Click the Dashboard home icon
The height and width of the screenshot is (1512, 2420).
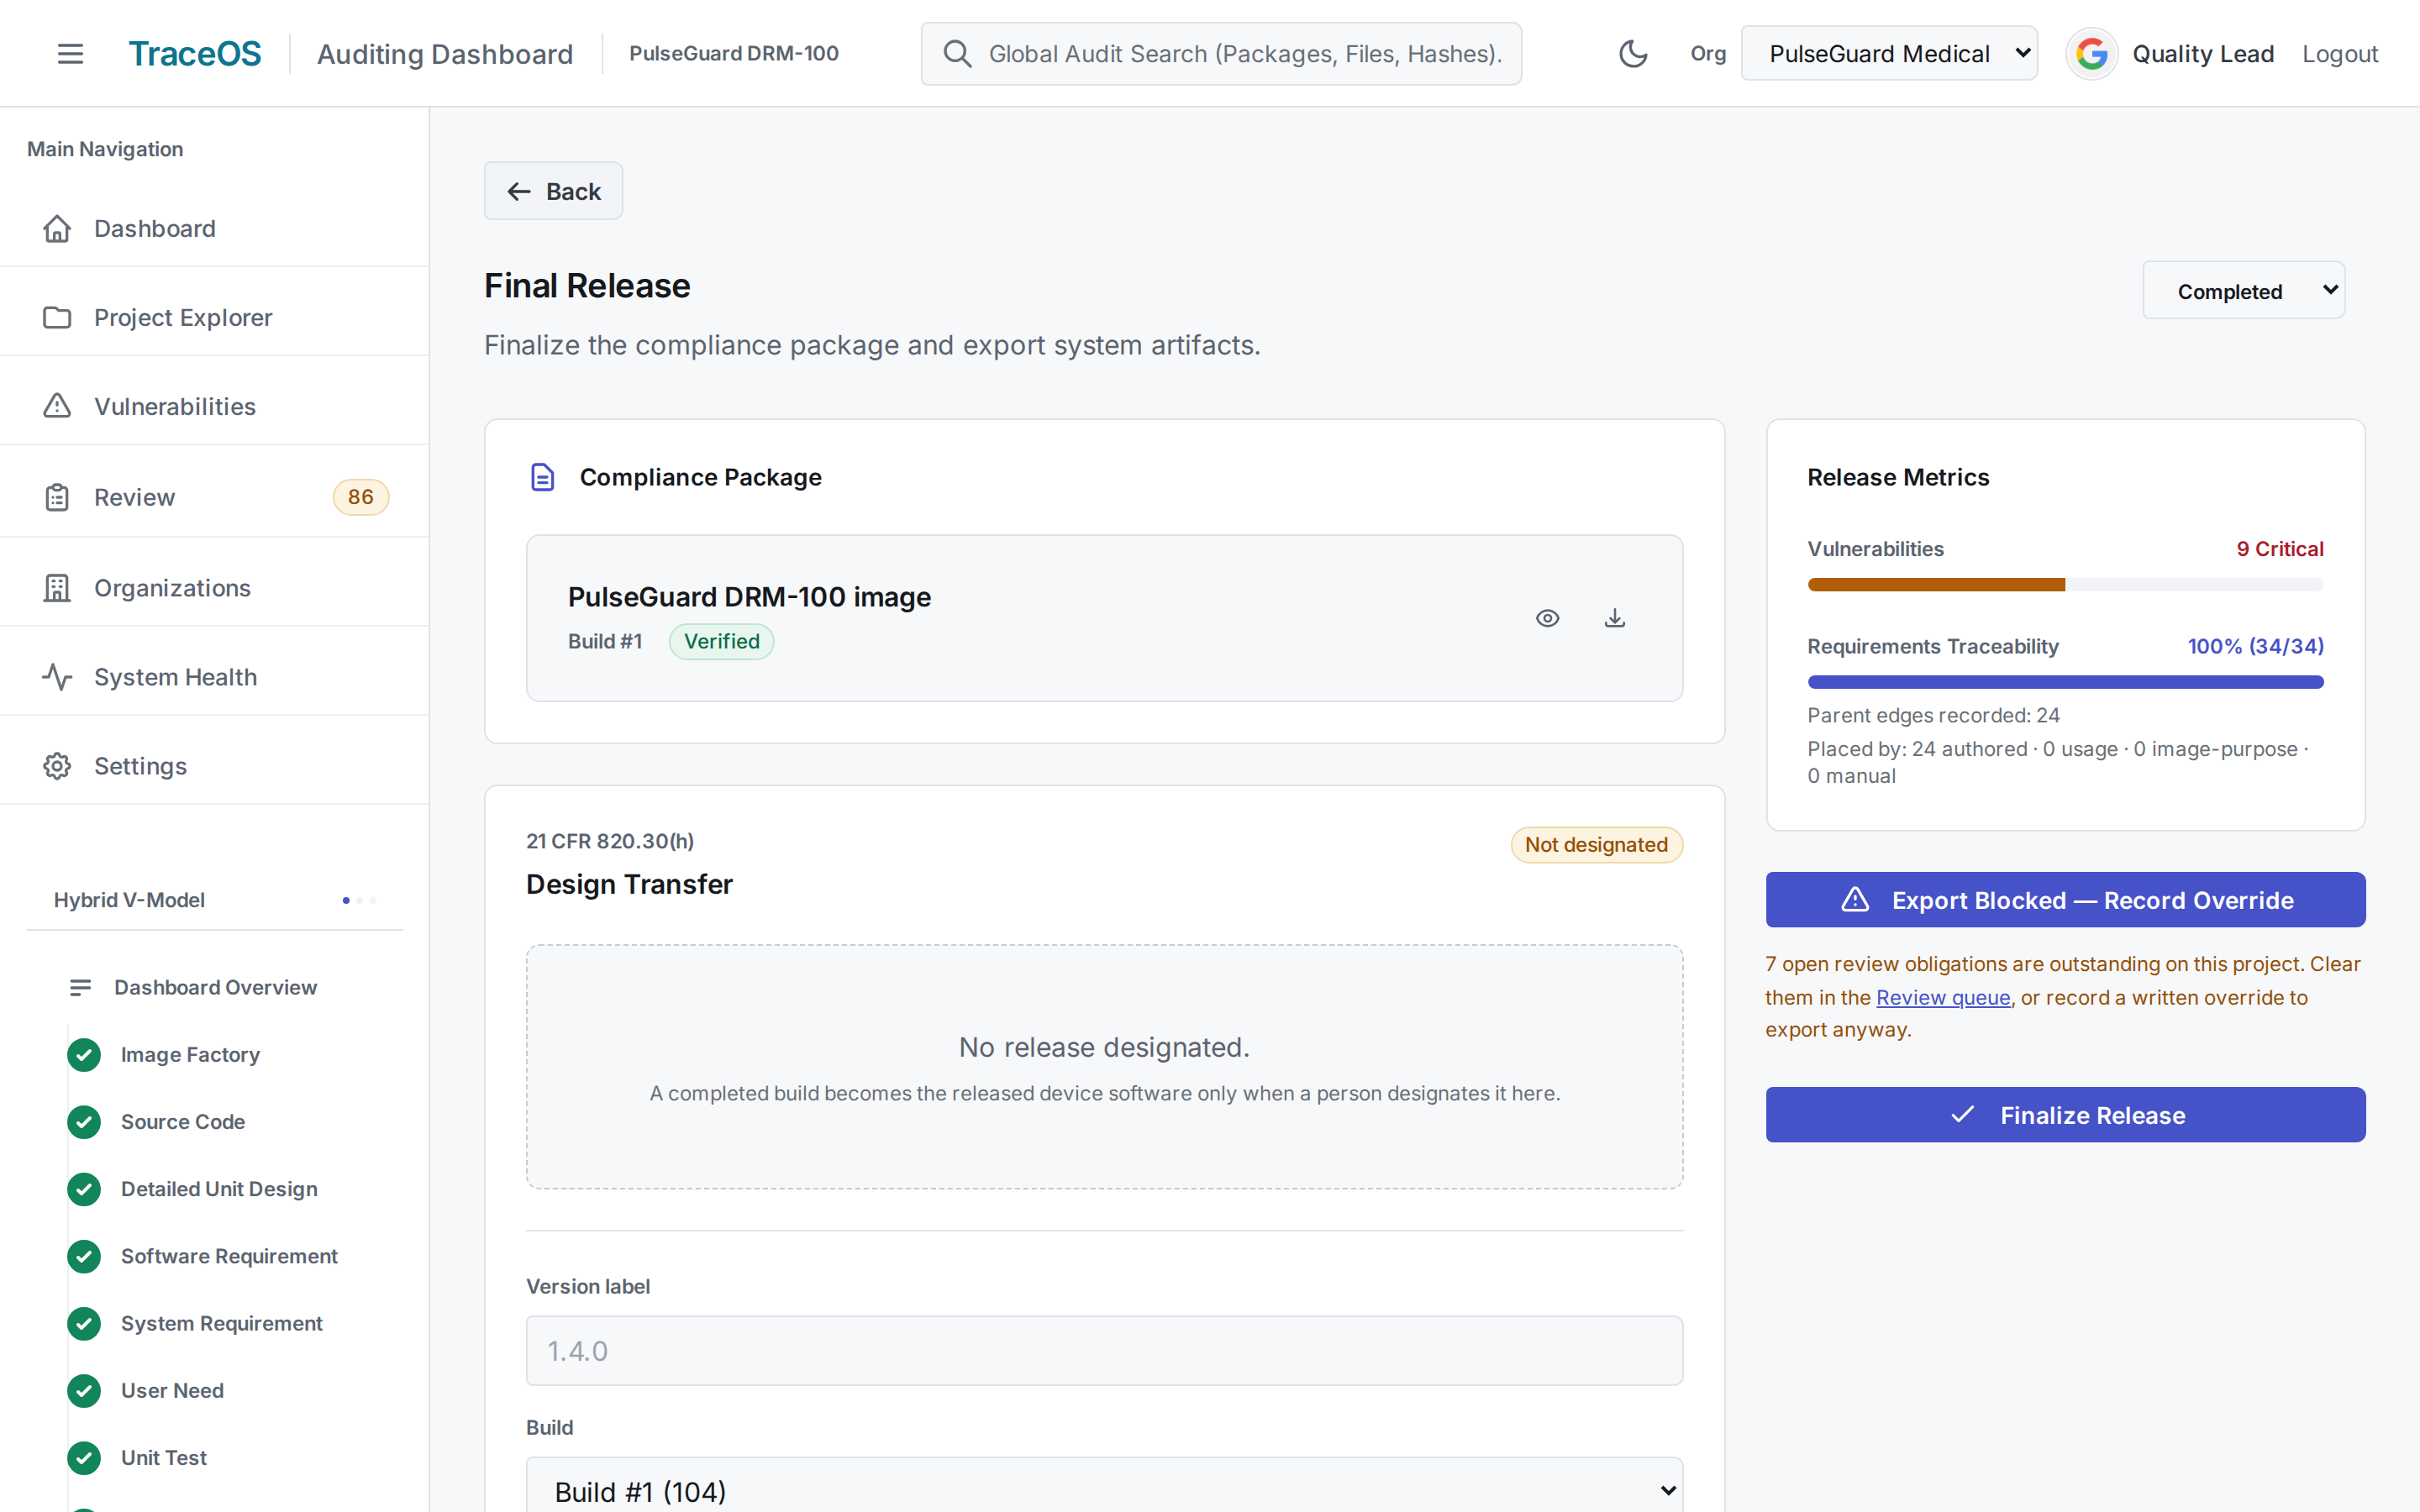tap(57, 229)
